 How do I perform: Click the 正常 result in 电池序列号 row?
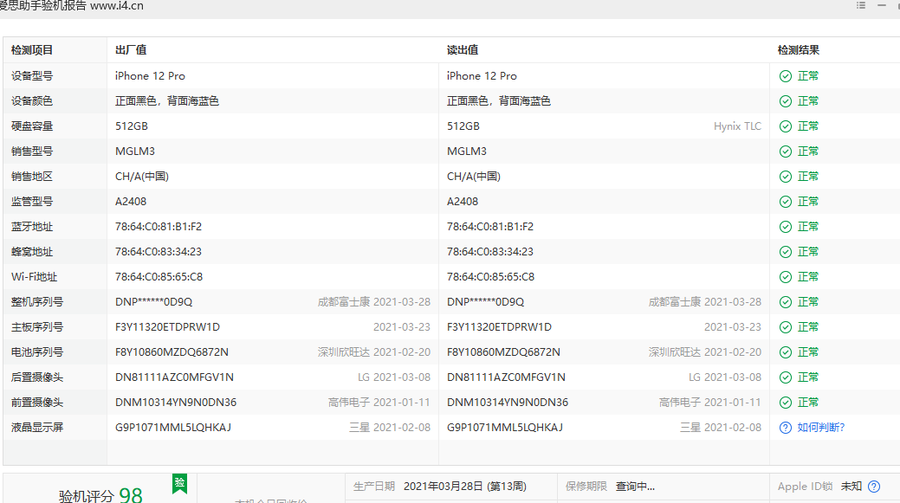point(808,352)
